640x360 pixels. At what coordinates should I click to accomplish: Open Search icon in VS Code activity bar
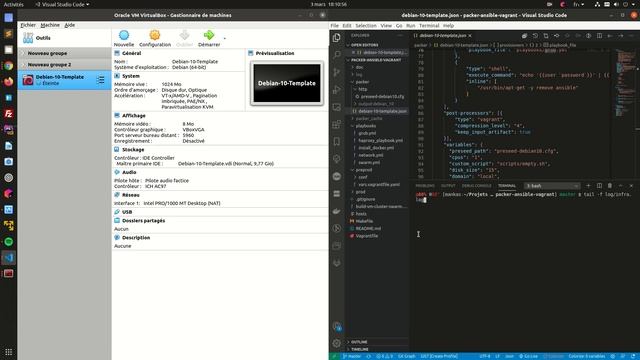pos(337,54)
